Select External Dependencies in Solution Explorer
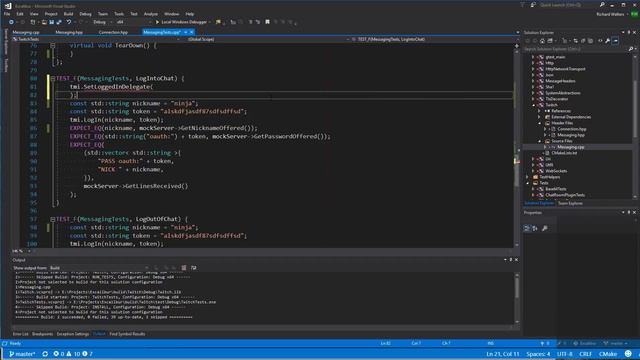Image resolution: width=640 pixels, height=360 pixels. click(571, 117)
